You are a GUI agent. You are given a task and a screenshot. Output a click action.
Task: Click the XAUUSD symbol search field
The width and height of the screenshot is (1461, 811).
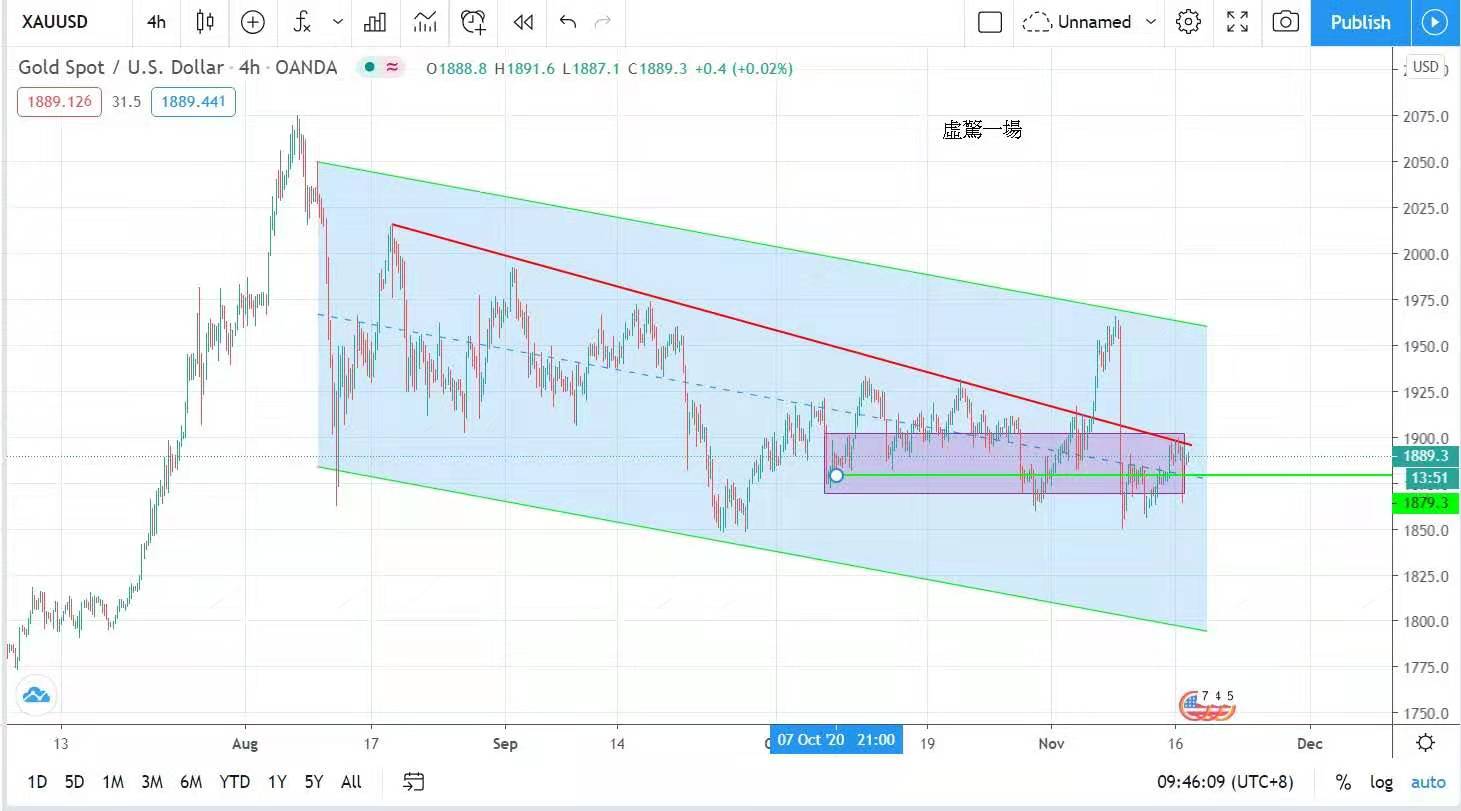pos(55,22)
